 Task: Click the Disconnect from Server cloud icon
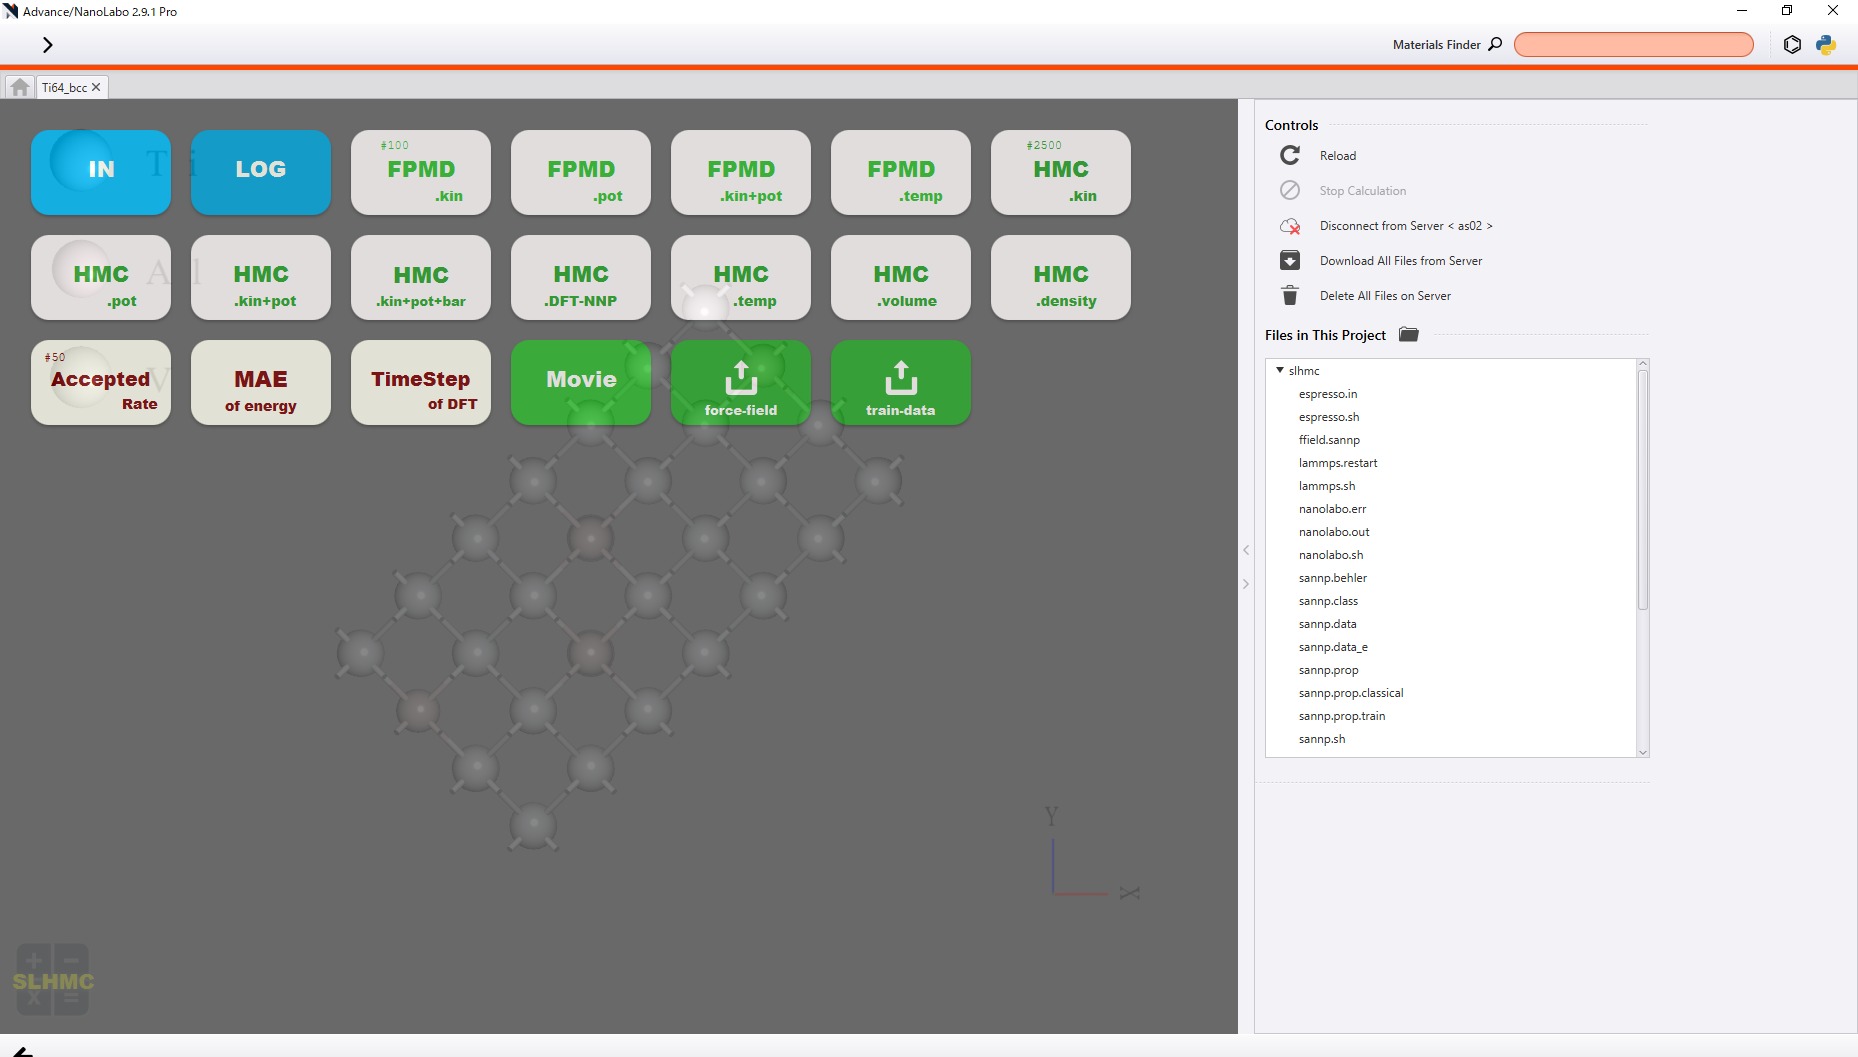pyautogui.click(x=1290, y=226)
